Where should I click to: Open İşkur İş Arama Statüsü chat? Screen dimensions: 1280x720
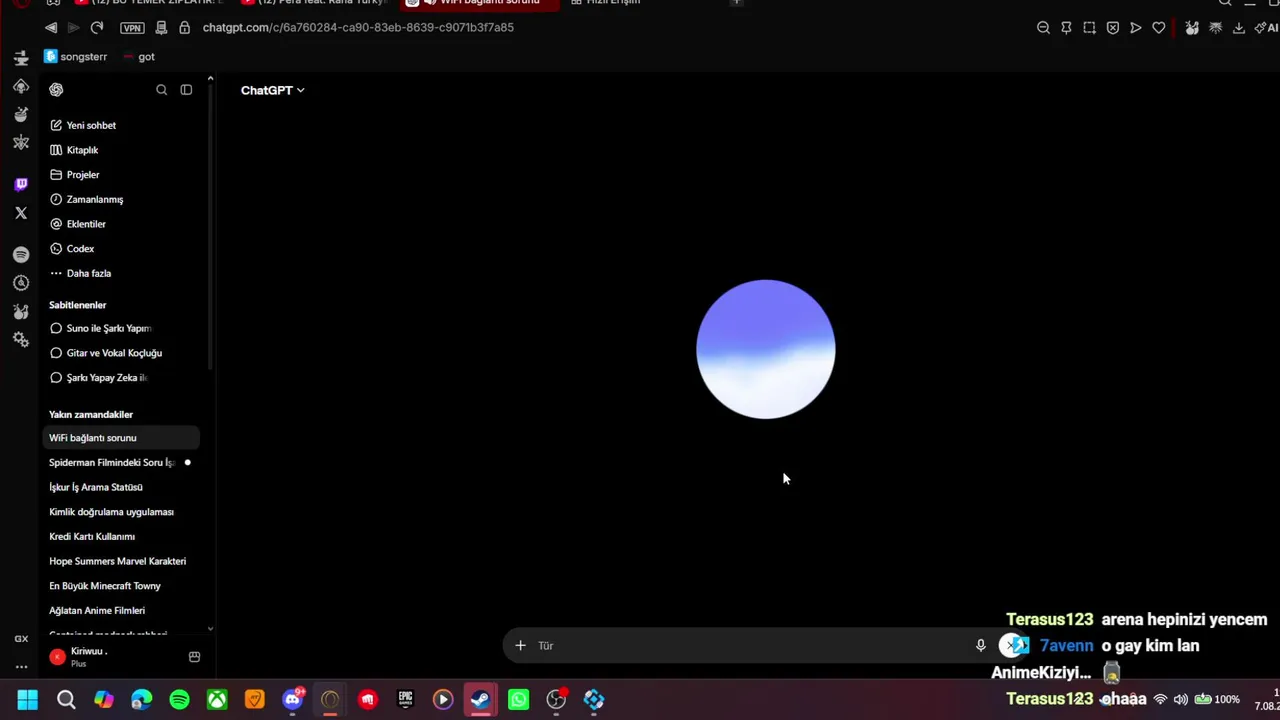[x=122, y=487]
